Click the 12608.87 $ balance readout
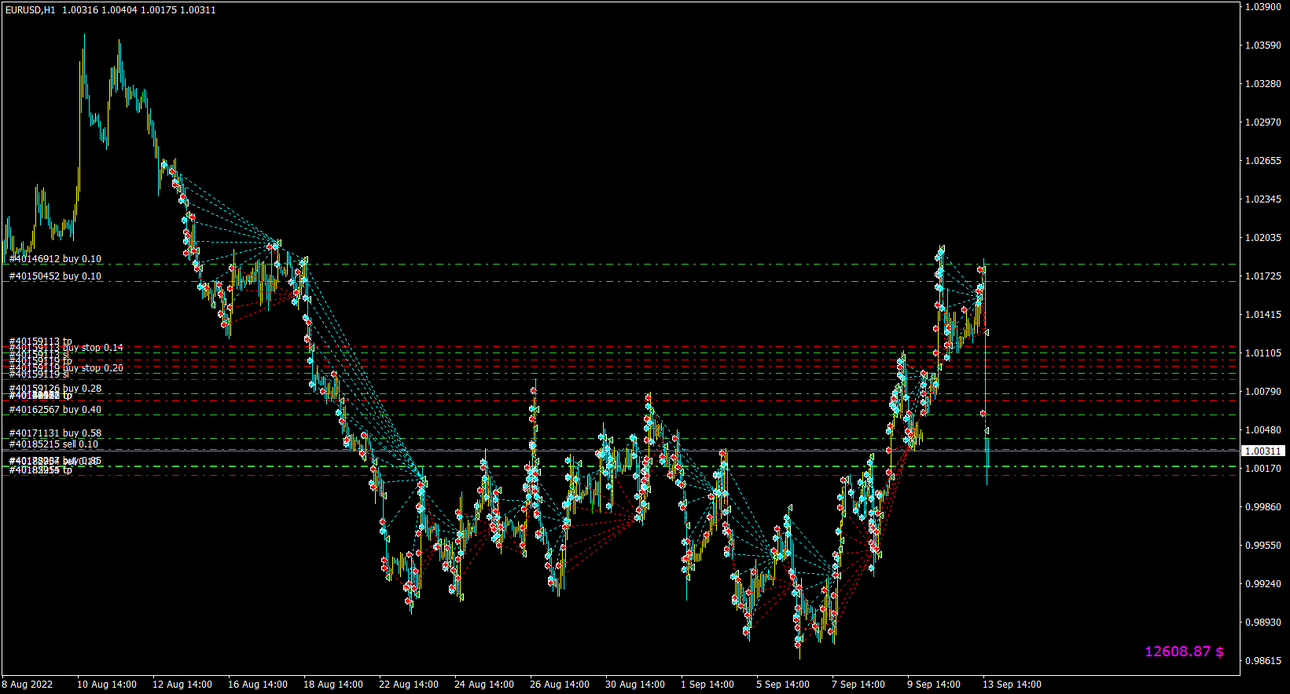This screenshot has width=1290, height=694. (x=1185, y=651)
